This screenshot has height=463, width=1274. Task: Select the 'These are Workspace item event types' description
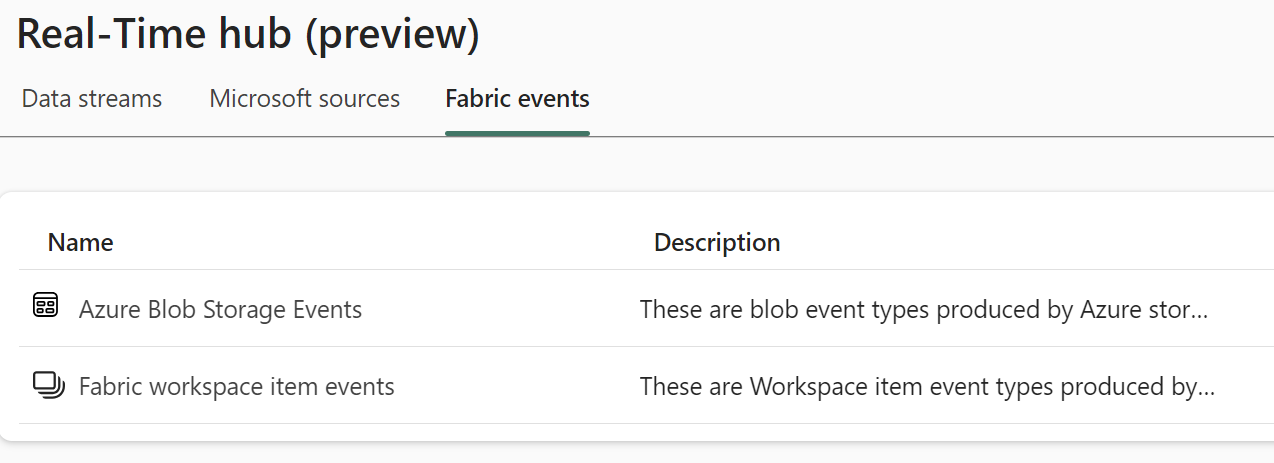click(927, 386)
